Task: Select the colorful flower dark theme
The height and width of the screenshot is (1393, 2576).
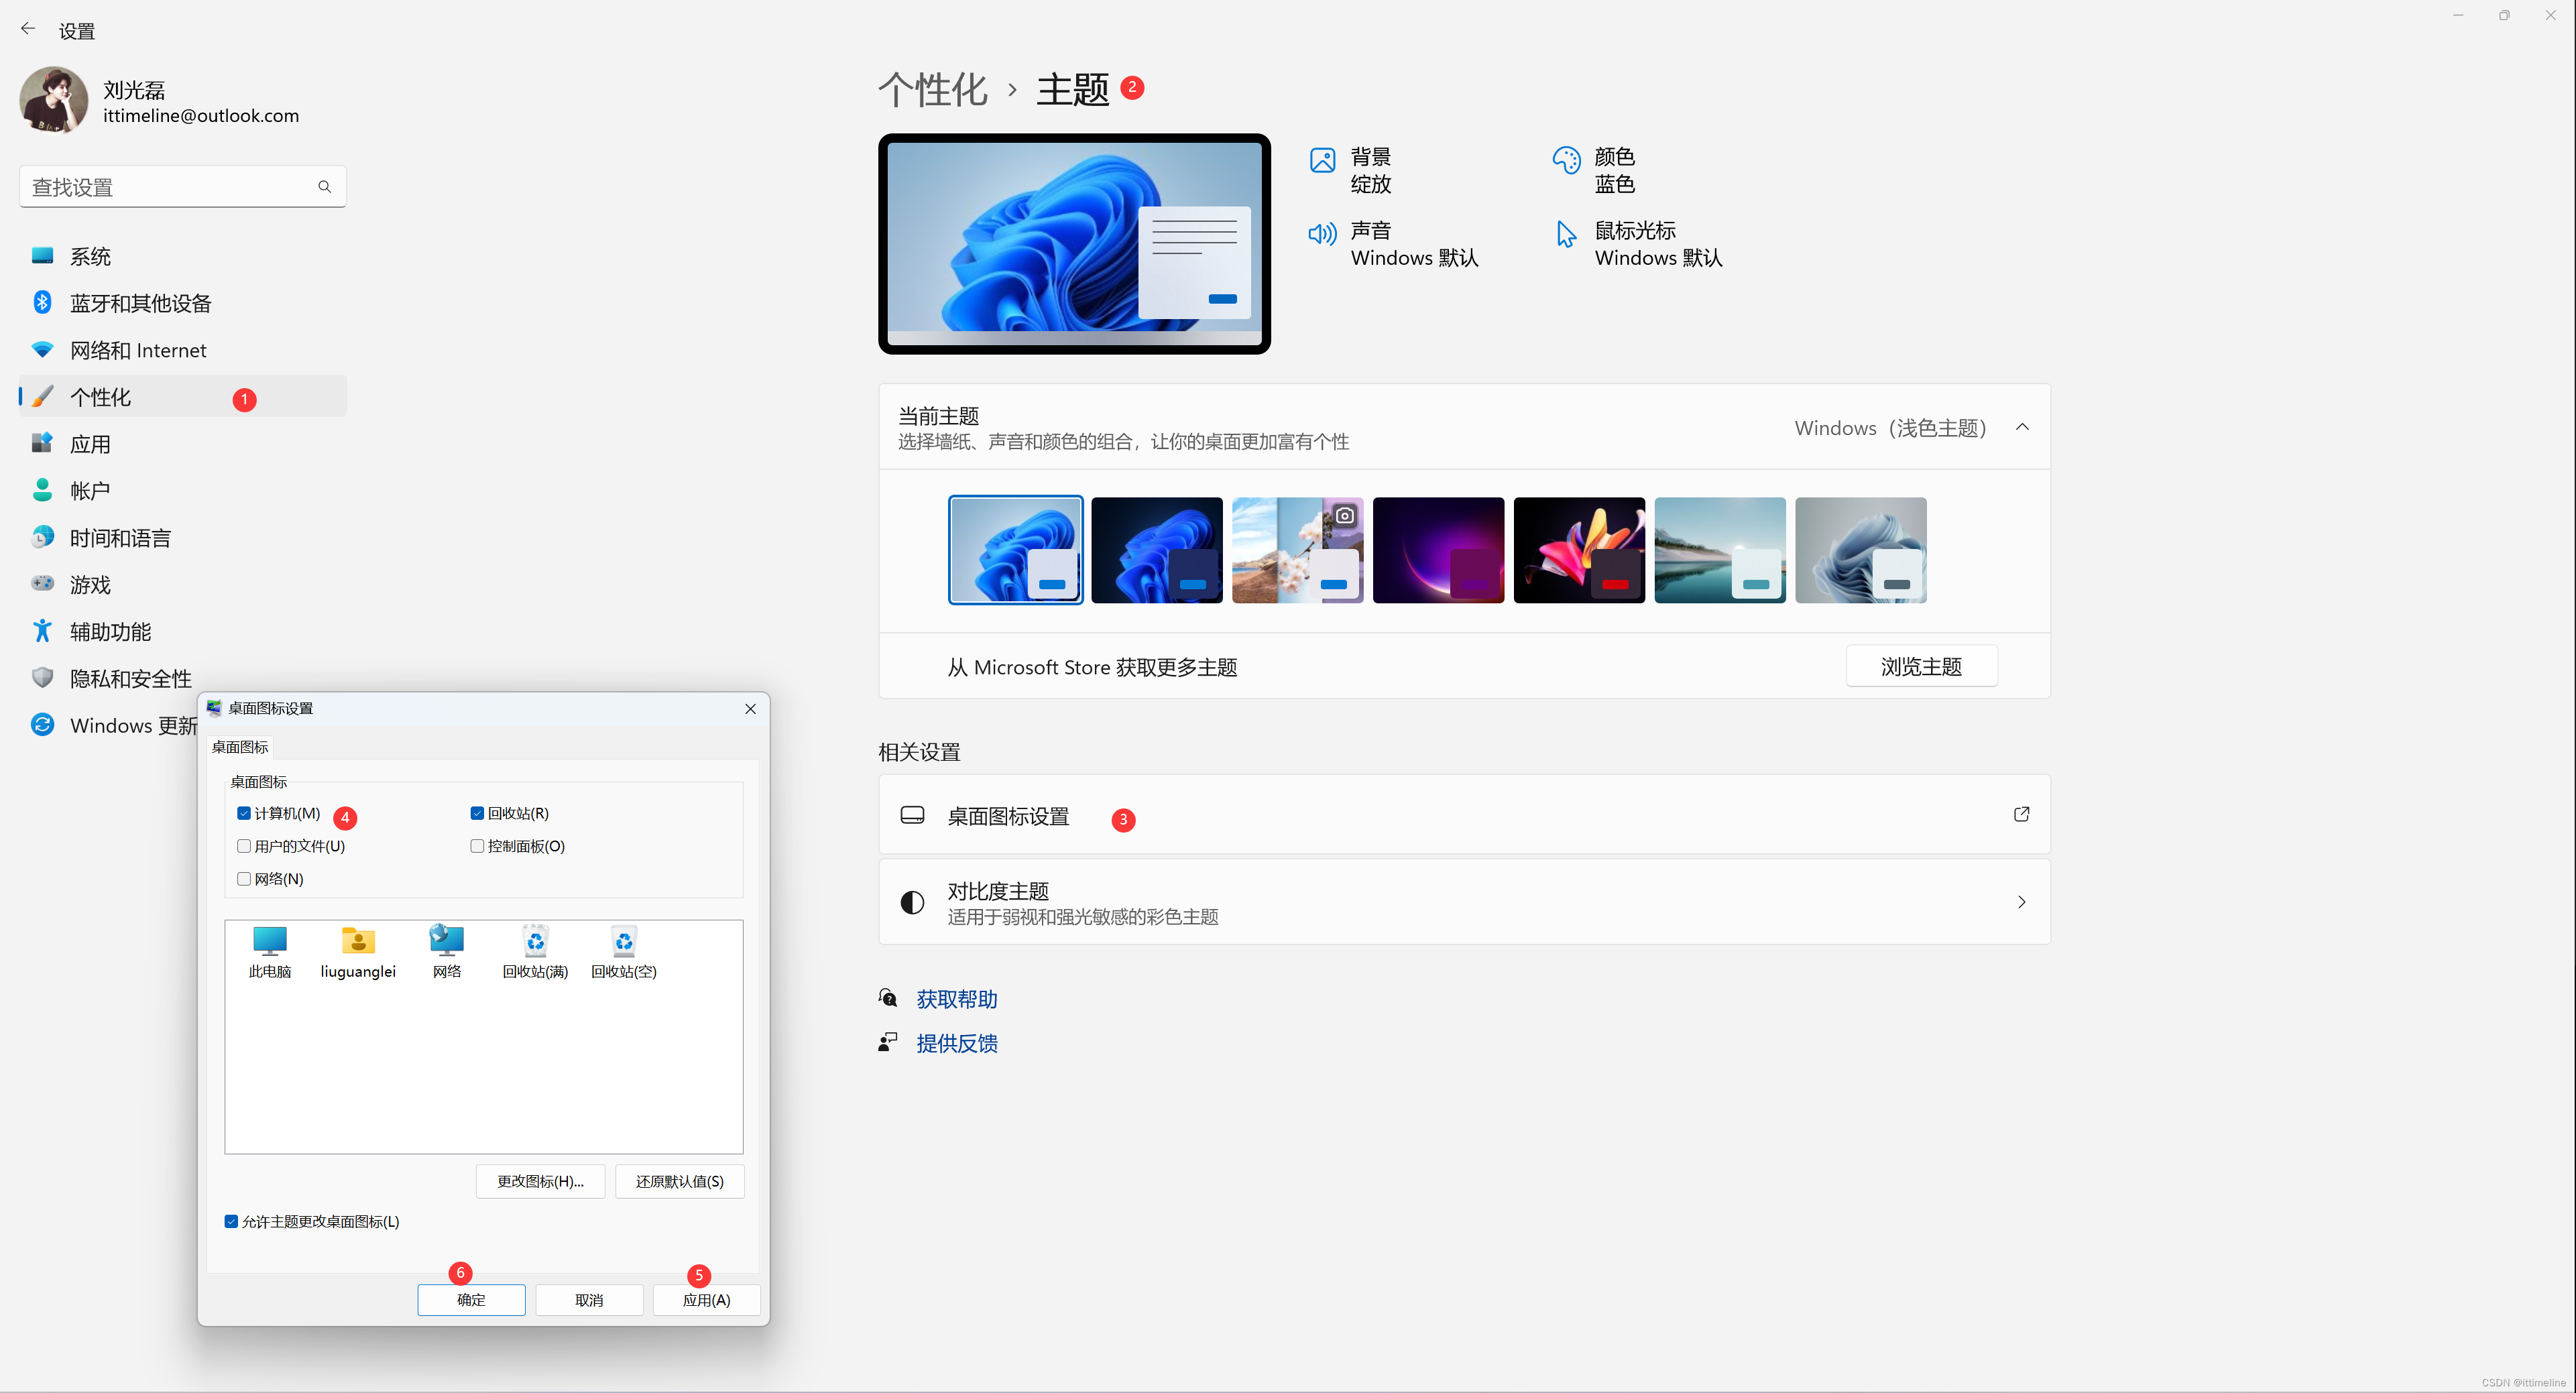Action: [x=1579, y=550]
